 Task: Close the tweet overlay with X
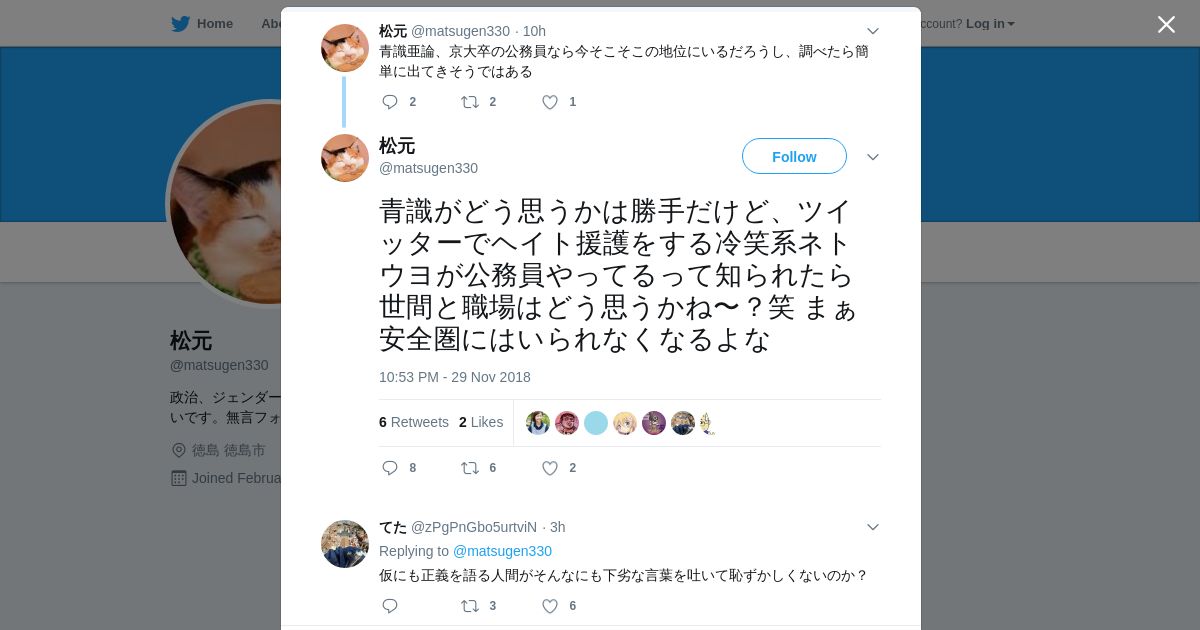pos(1166,24)
